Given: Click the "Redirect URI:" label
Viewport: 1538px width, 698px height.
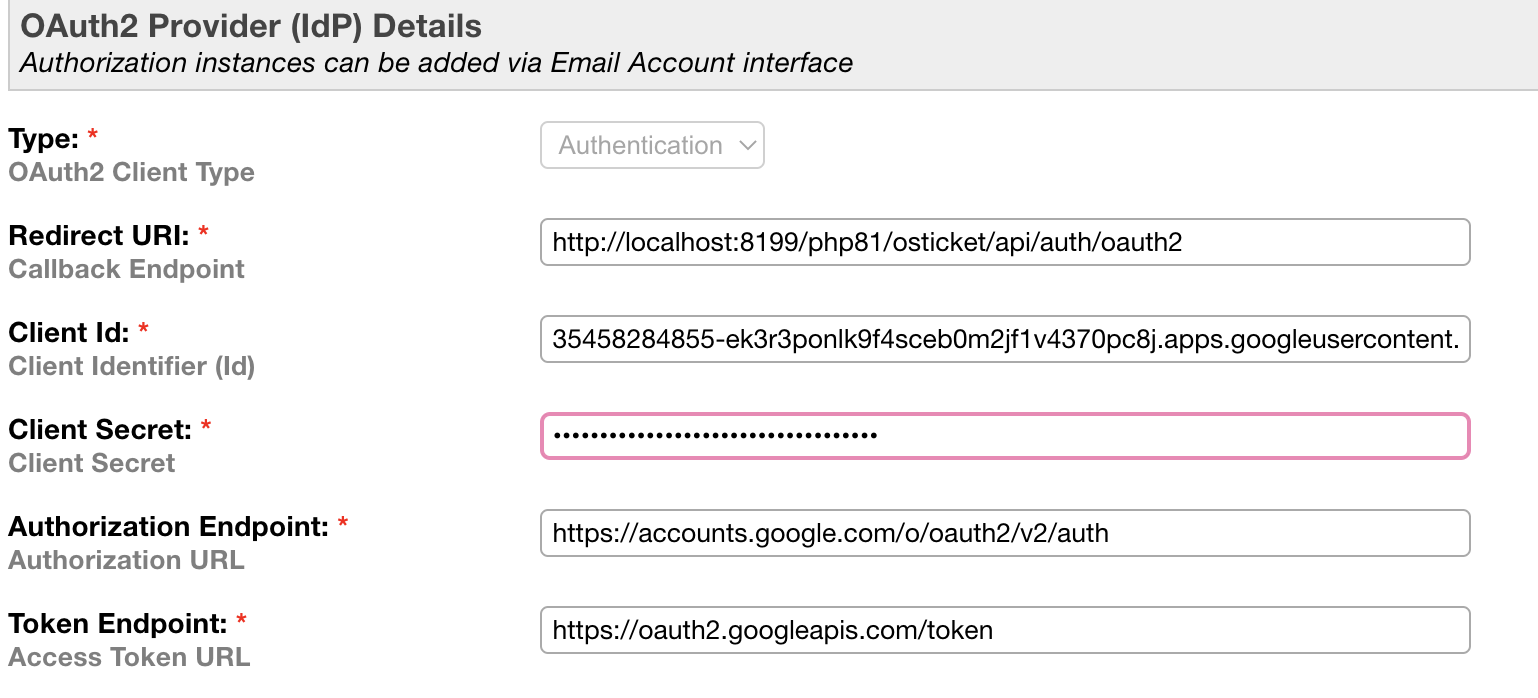Looking at the screenshot, I should (x=100, y=235).
